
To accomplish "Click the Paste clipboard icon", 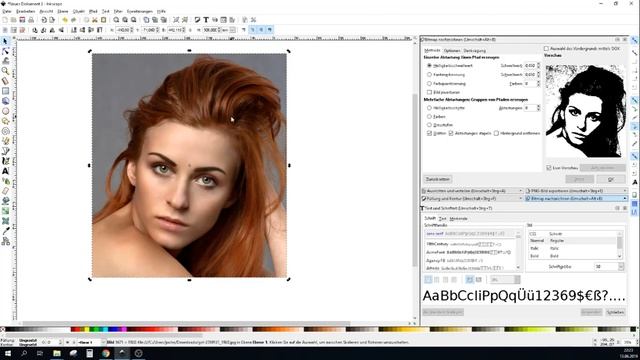I will pyautogui.click(x=104, y=20).
